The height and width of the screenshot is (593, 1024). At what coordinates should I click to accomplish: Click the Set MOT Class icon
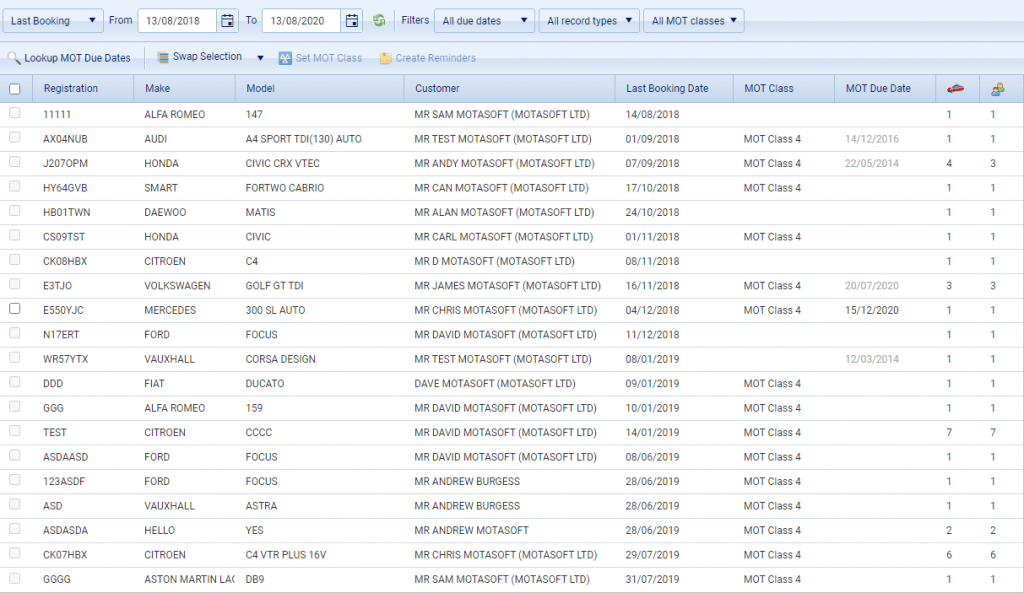[x=285, y=58]
